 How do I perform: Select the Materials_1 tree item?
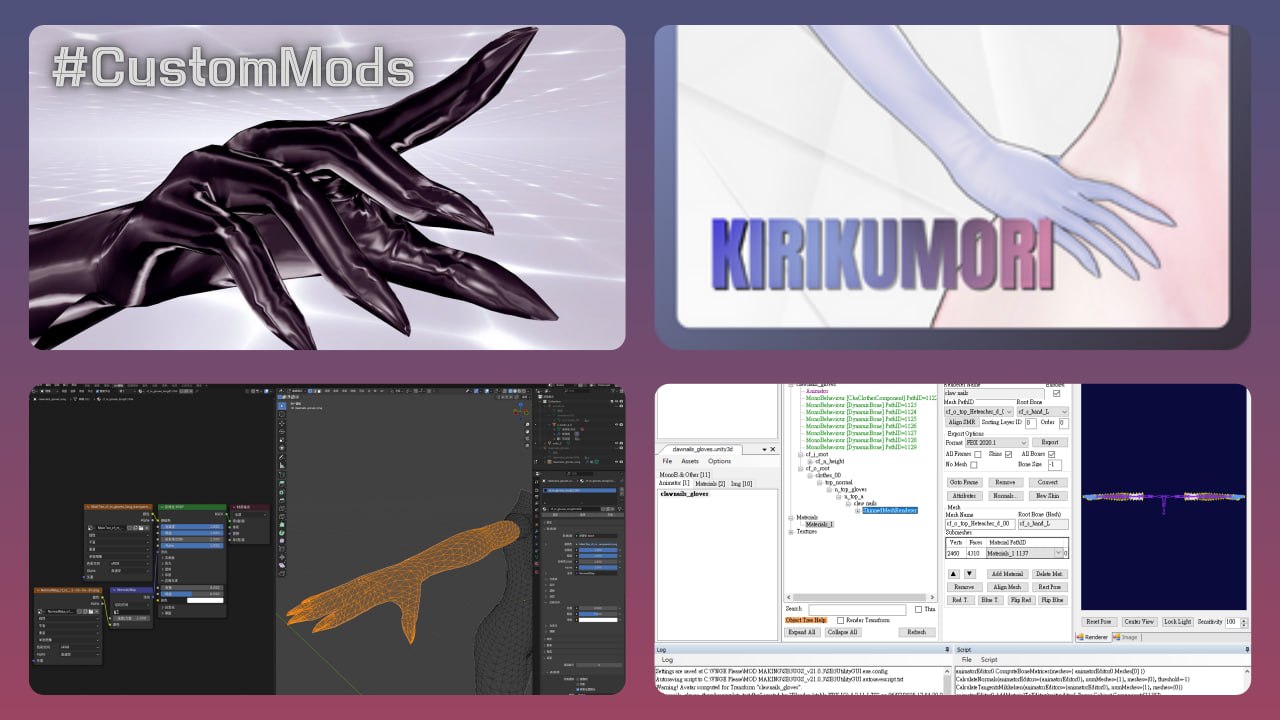click(819, 524)
